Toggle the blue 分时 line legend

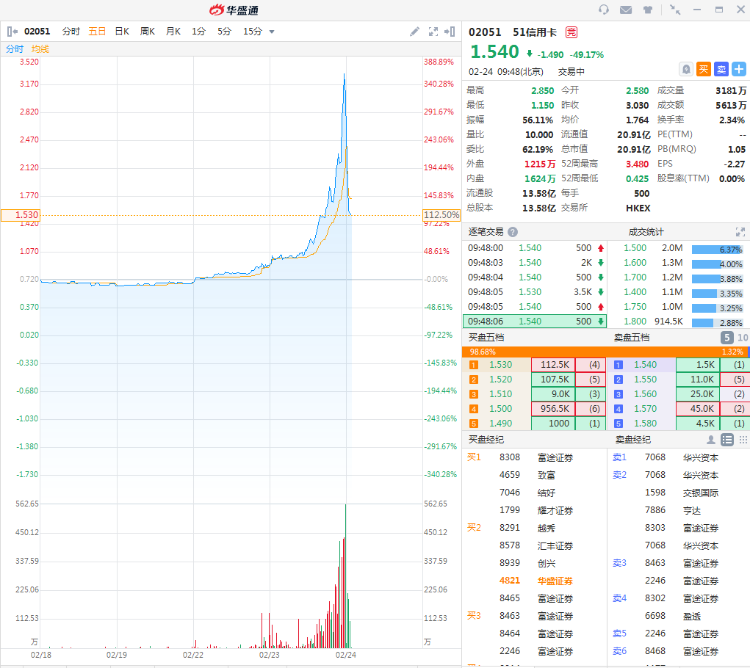[14, 49]
